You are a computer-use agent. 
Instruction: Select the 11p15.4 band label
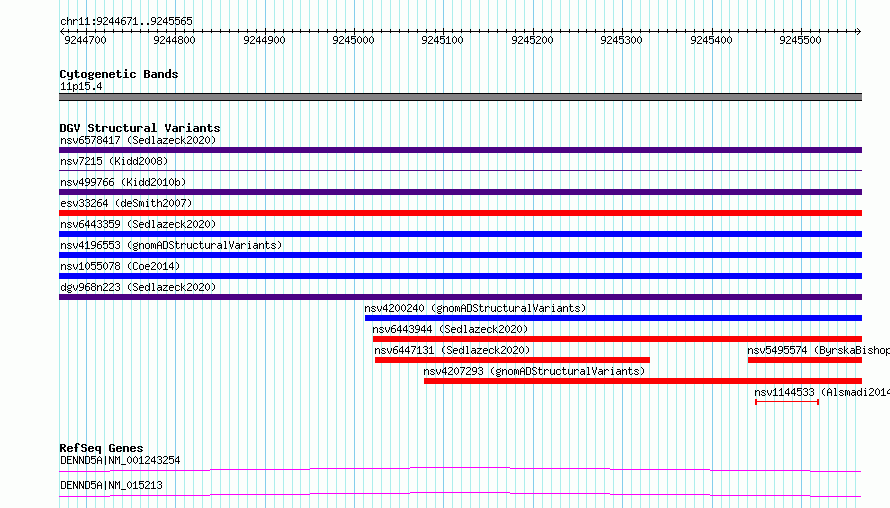(81, 87)
